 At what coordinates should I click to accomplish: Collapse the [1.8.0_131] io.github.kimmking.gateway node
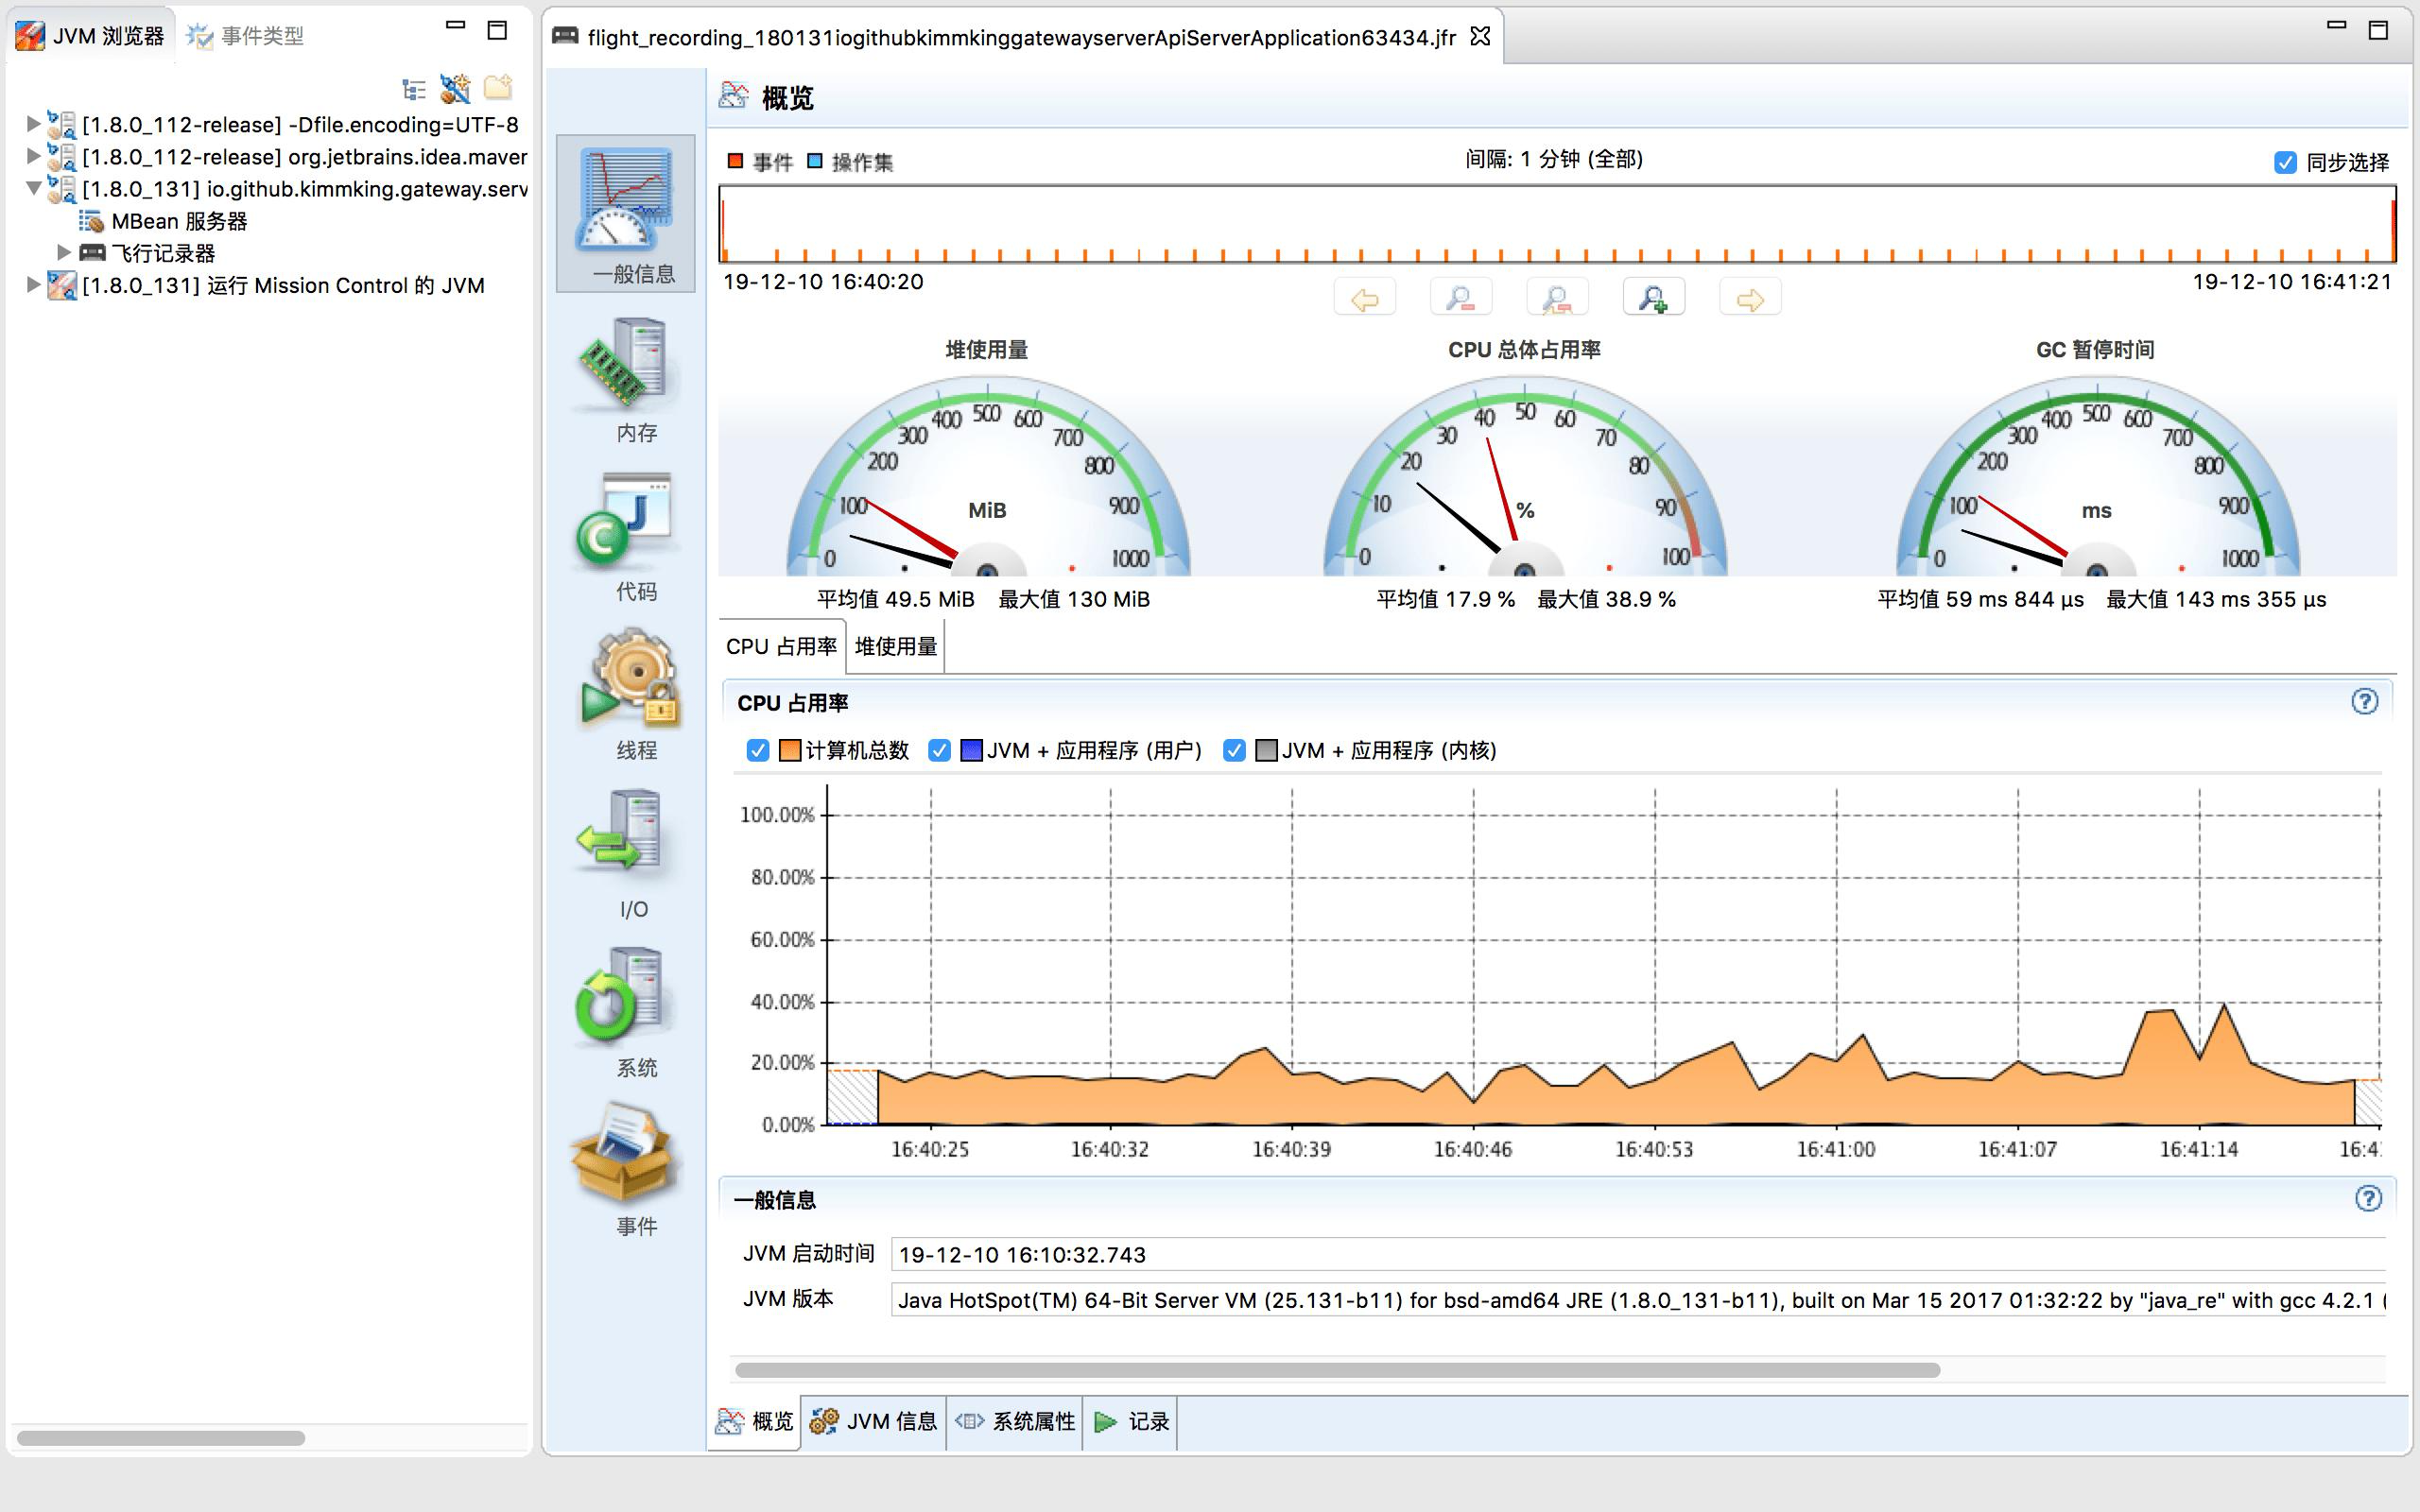tap(33, 189)
